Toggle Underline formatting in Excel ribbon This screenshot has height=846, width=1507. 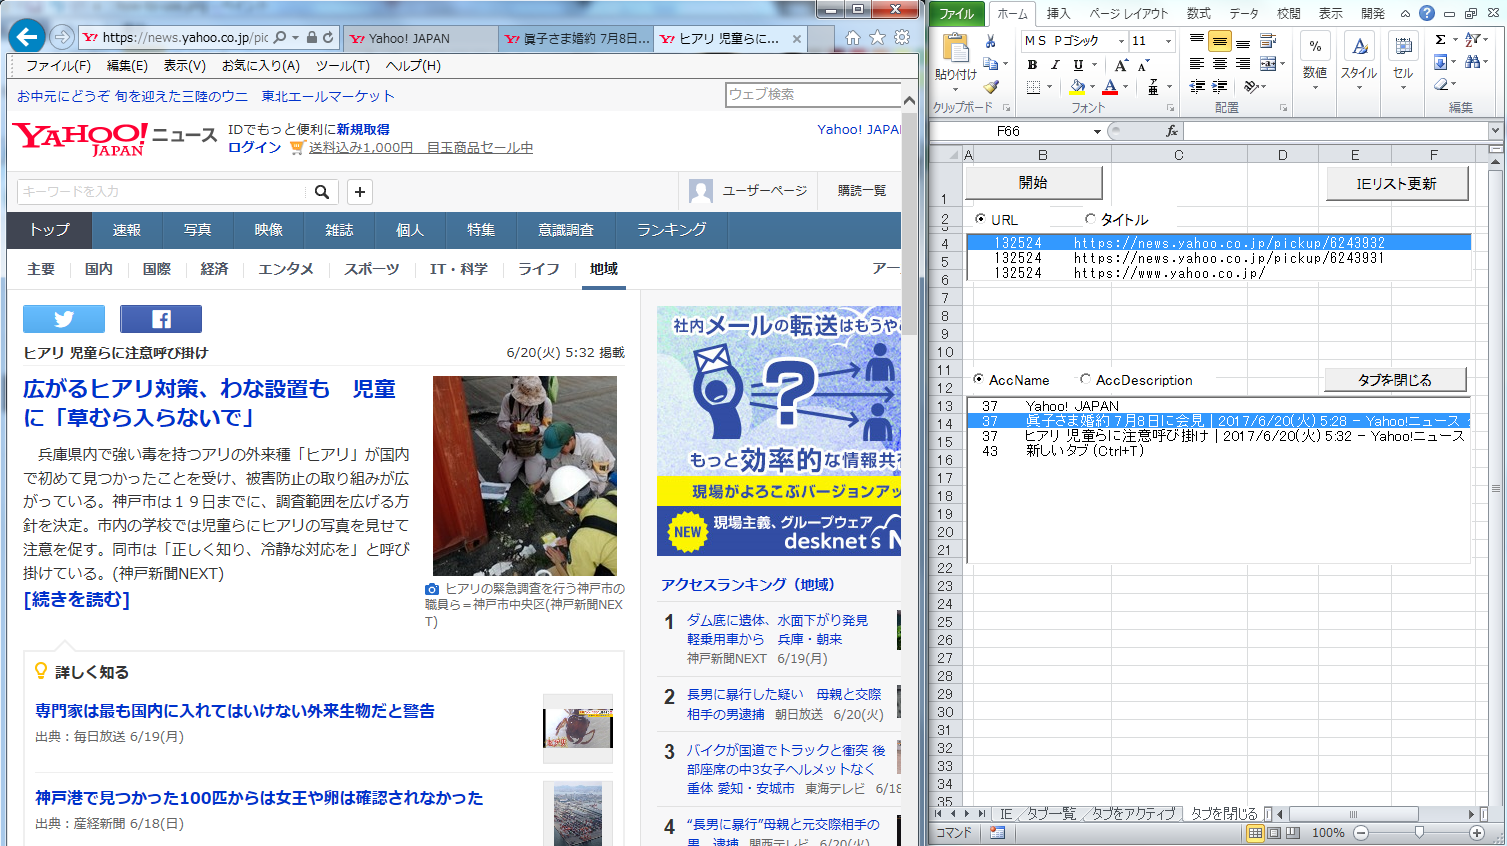click(1078, 64)
